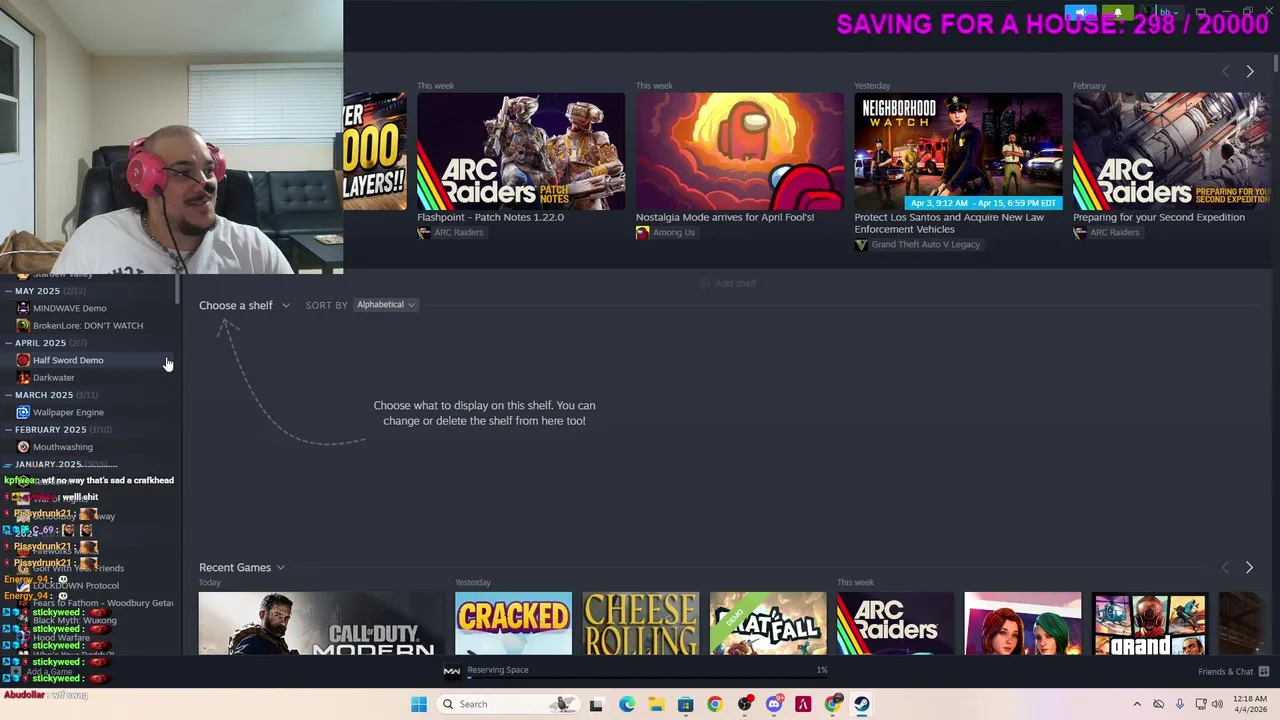Show next Recent Games with right arrow

1249,567
